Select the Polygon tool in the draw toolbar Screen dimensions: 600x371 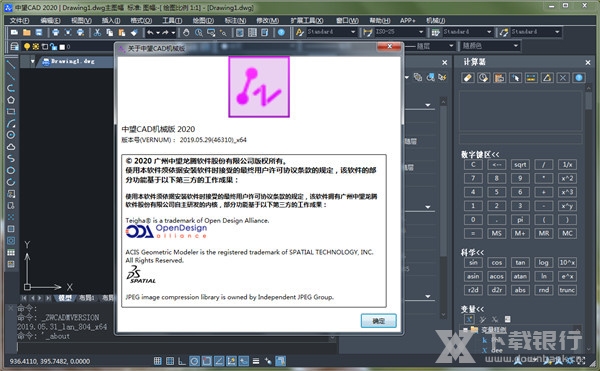(x=11, y=100)
